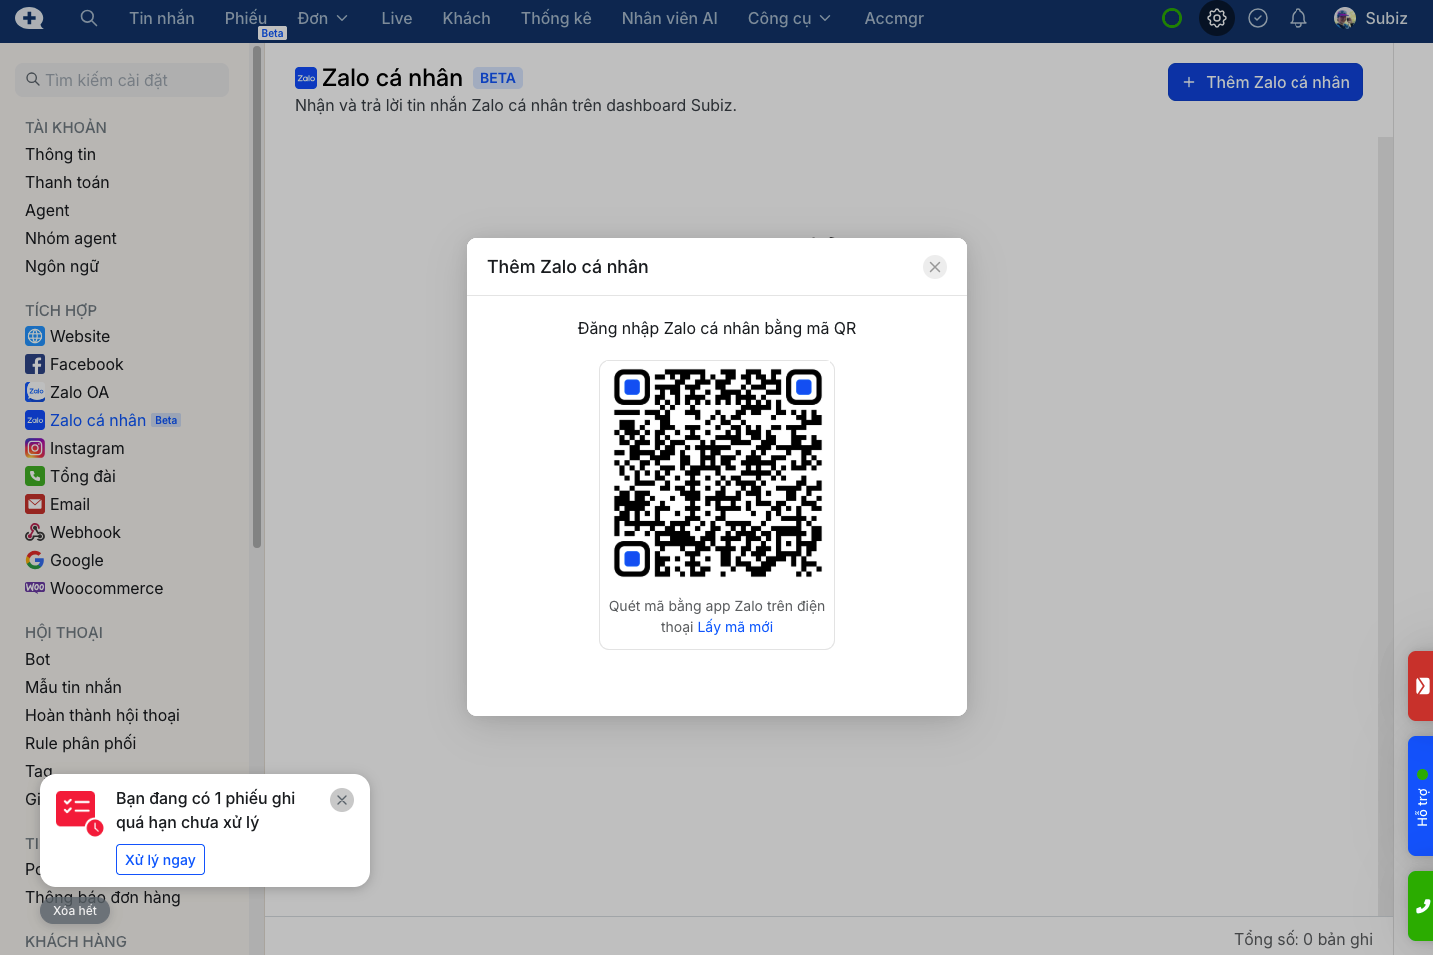Open the checkmark tasks icon in header
Viewport: 1433px width, 955px height.
(x=1258, y=18)
